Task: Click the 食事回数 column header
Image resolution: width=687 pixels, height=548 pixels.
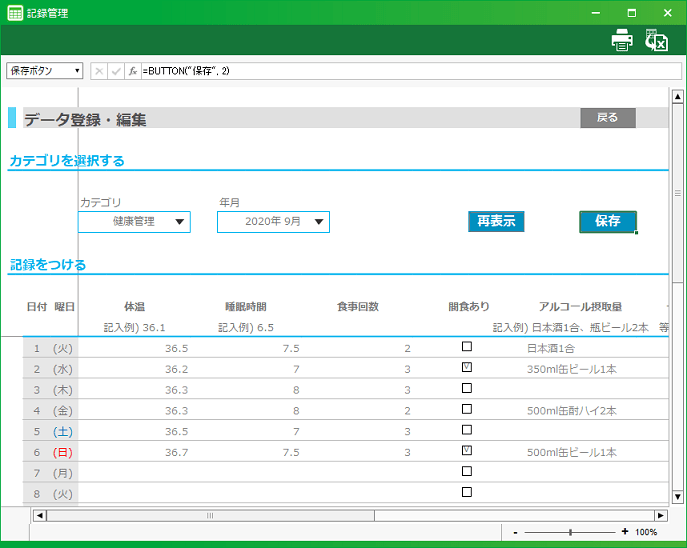Action: coord(358,307)
